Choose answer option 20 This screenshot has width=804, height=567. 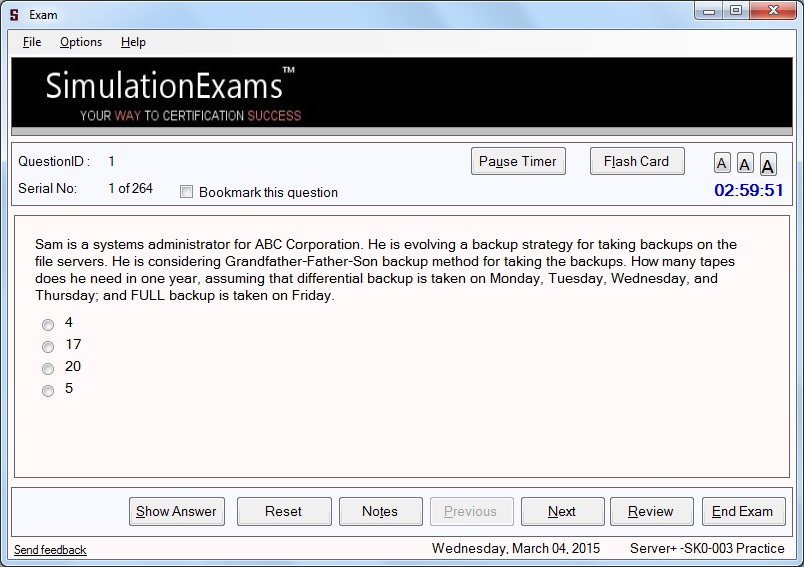48,369
